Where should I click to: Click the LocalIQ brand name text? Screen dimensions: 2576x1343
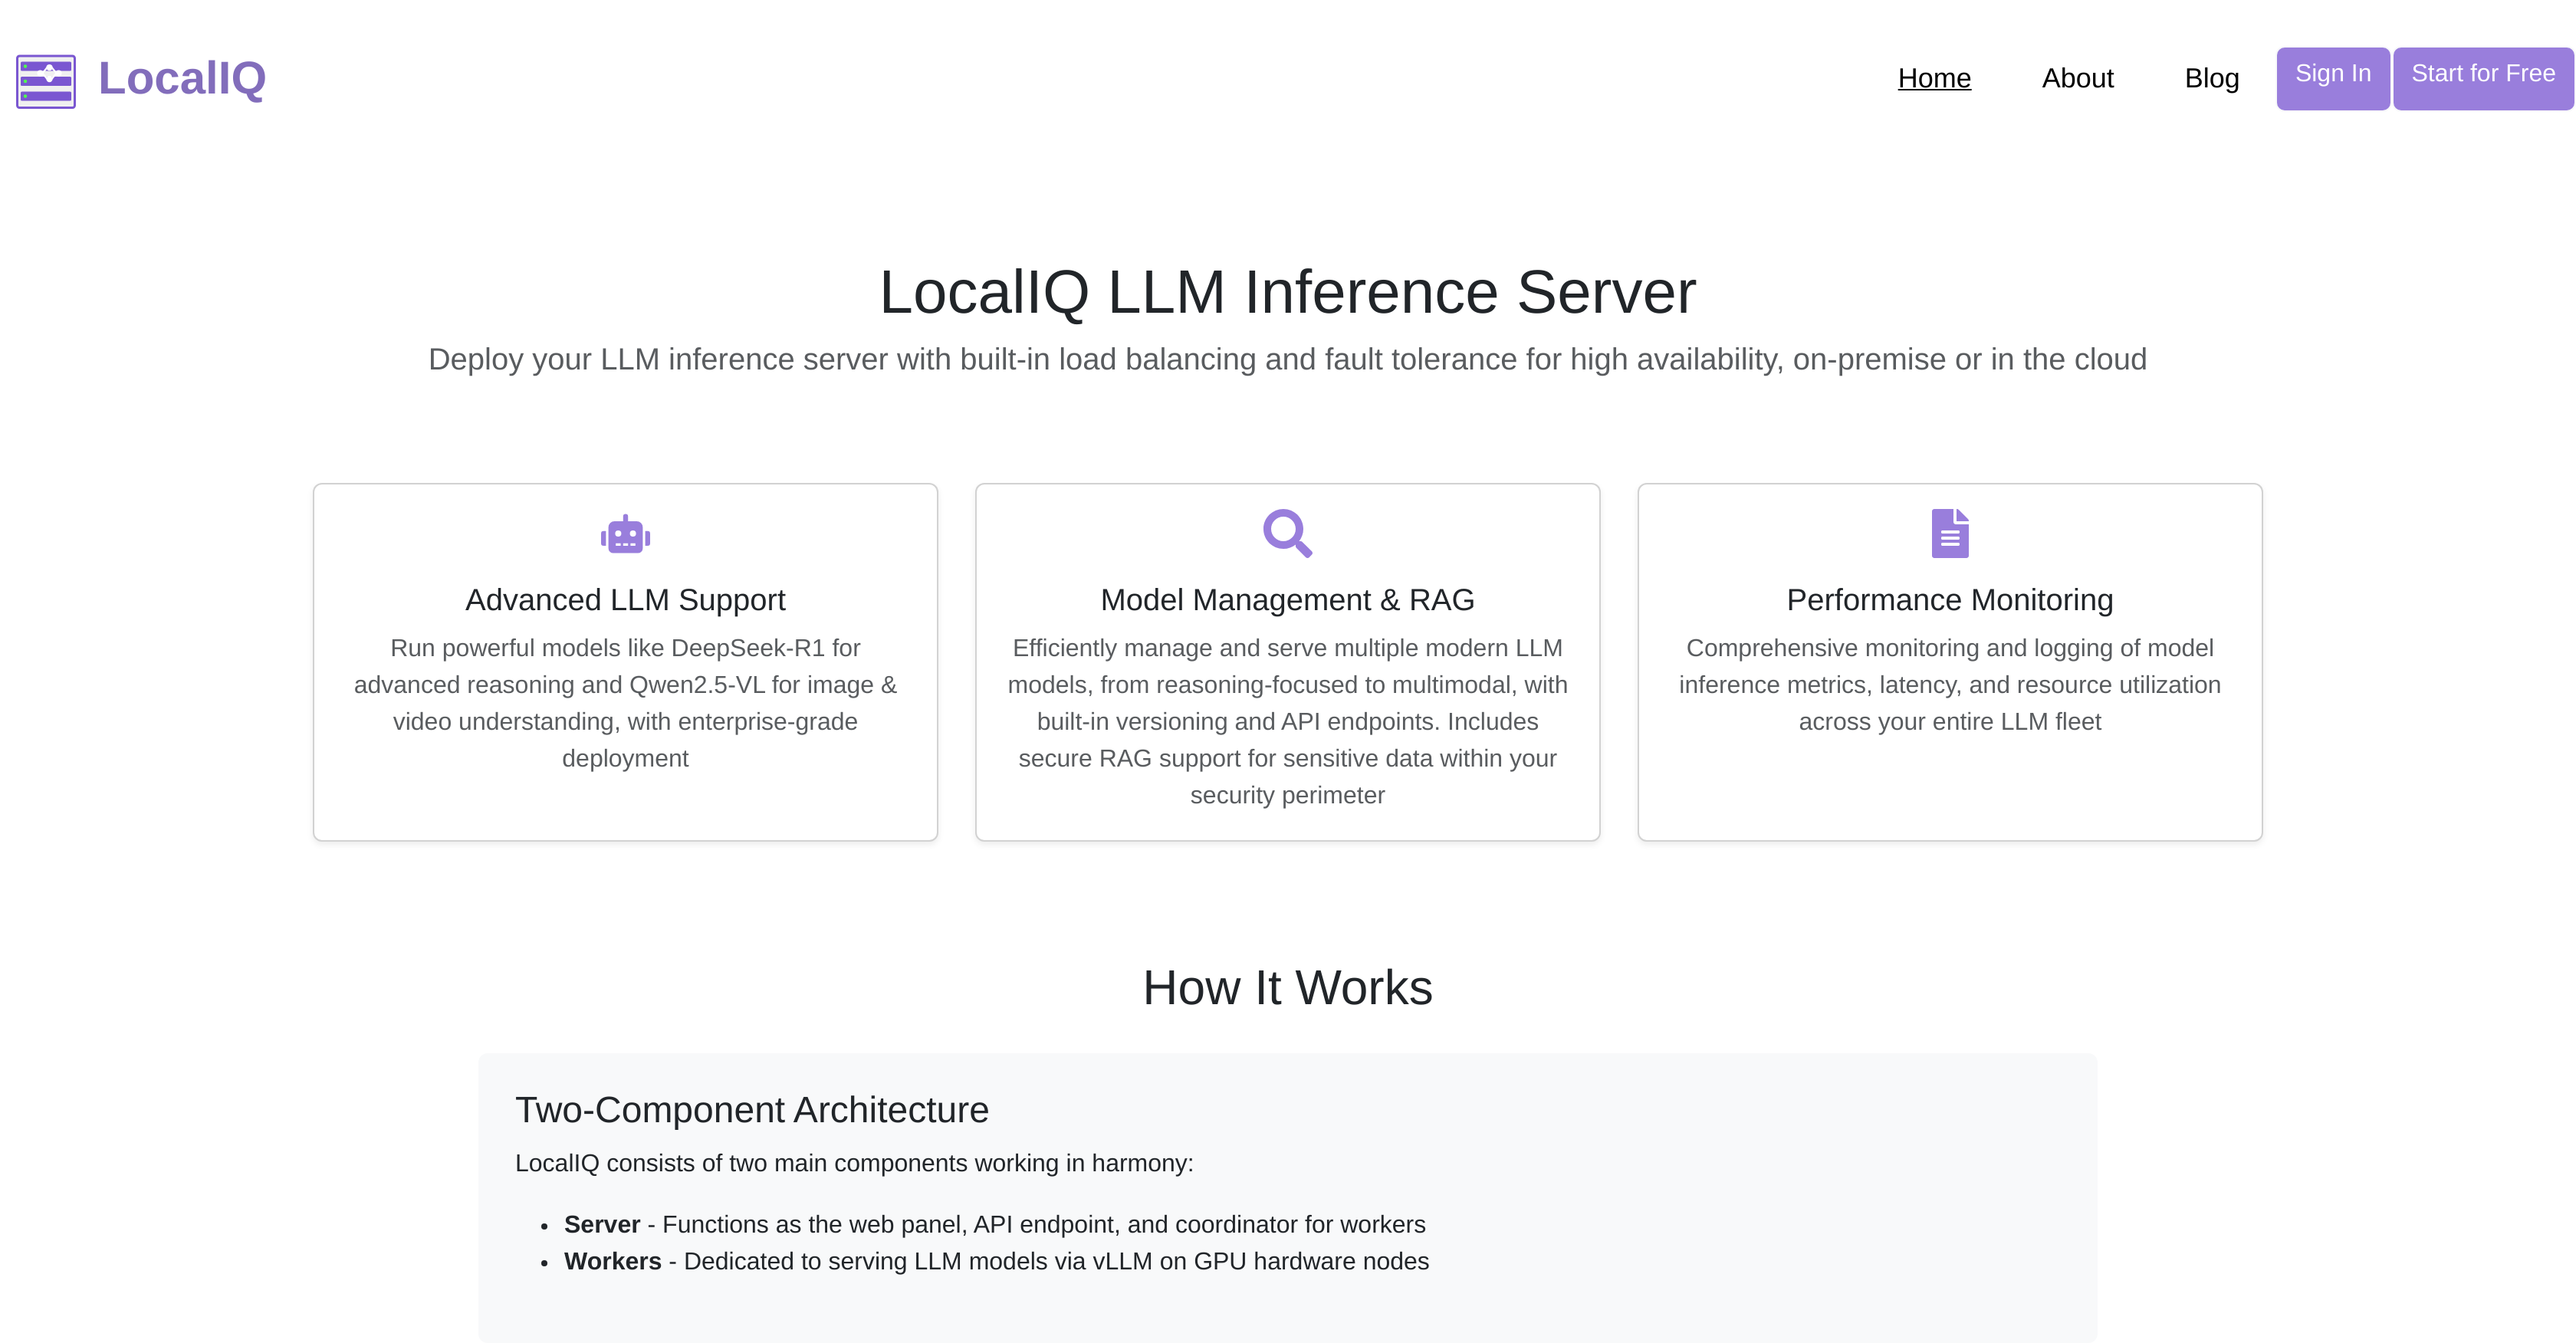[181, 80]
